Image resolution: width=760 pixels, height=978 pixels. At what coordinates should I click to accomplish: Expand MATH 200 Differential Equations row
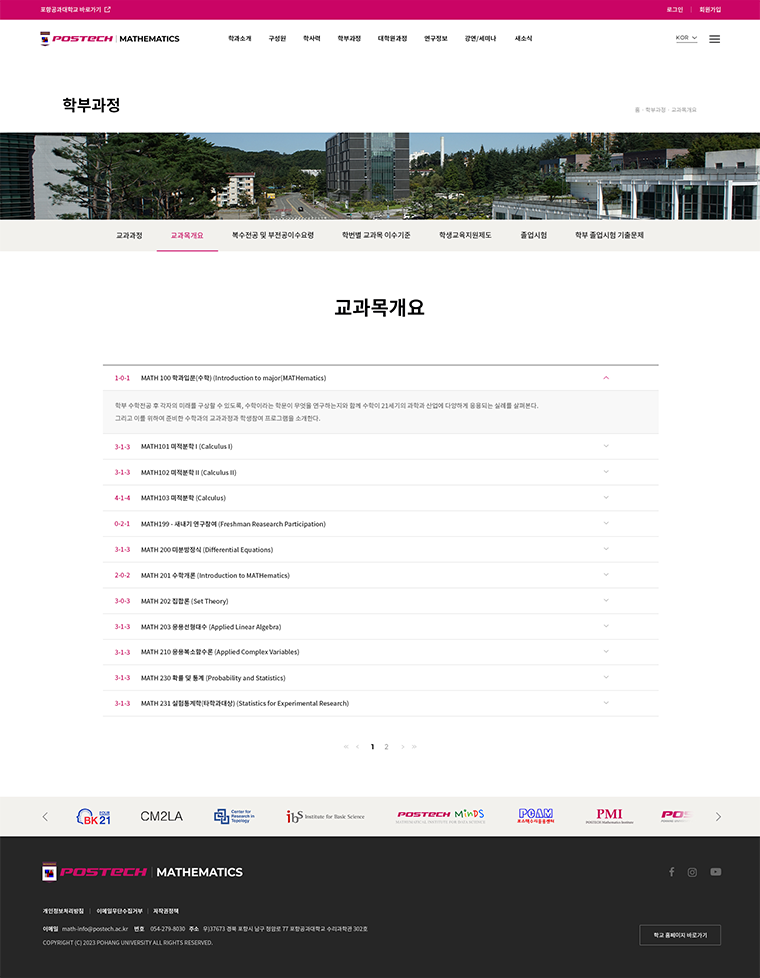(381, 550)
